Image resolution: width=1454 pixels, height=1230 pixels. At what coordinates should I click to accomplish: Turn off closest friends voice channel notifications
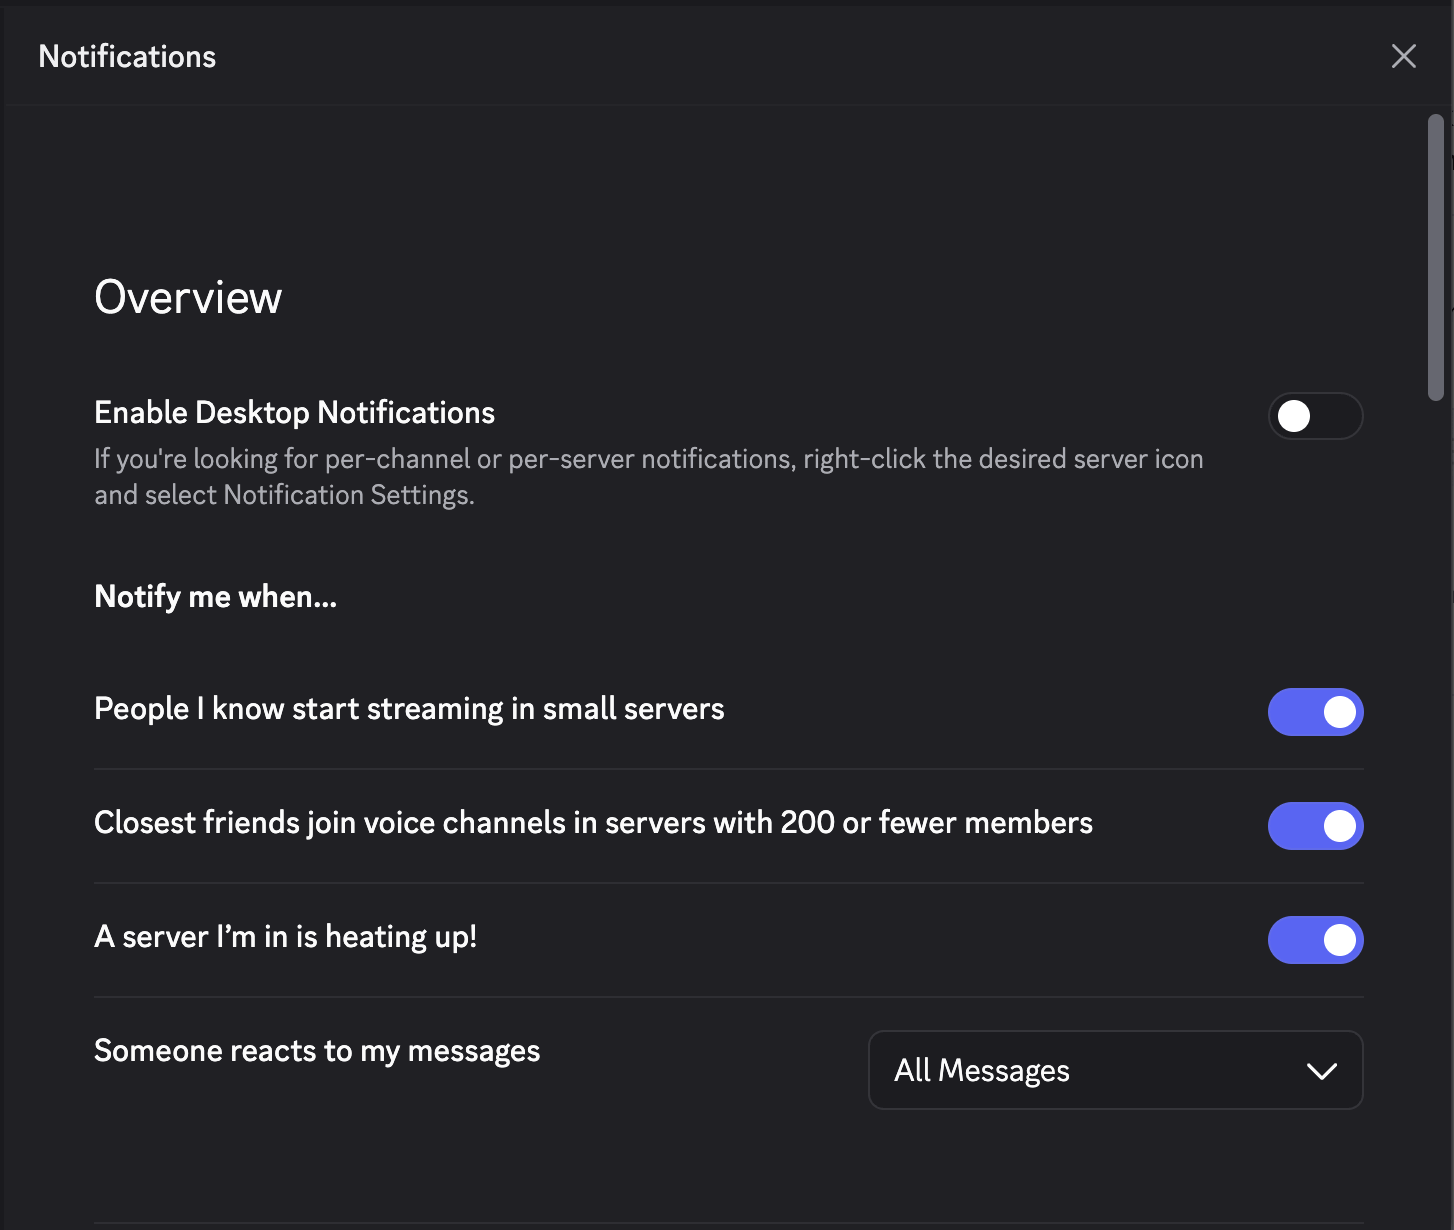tap(1315, 826)
